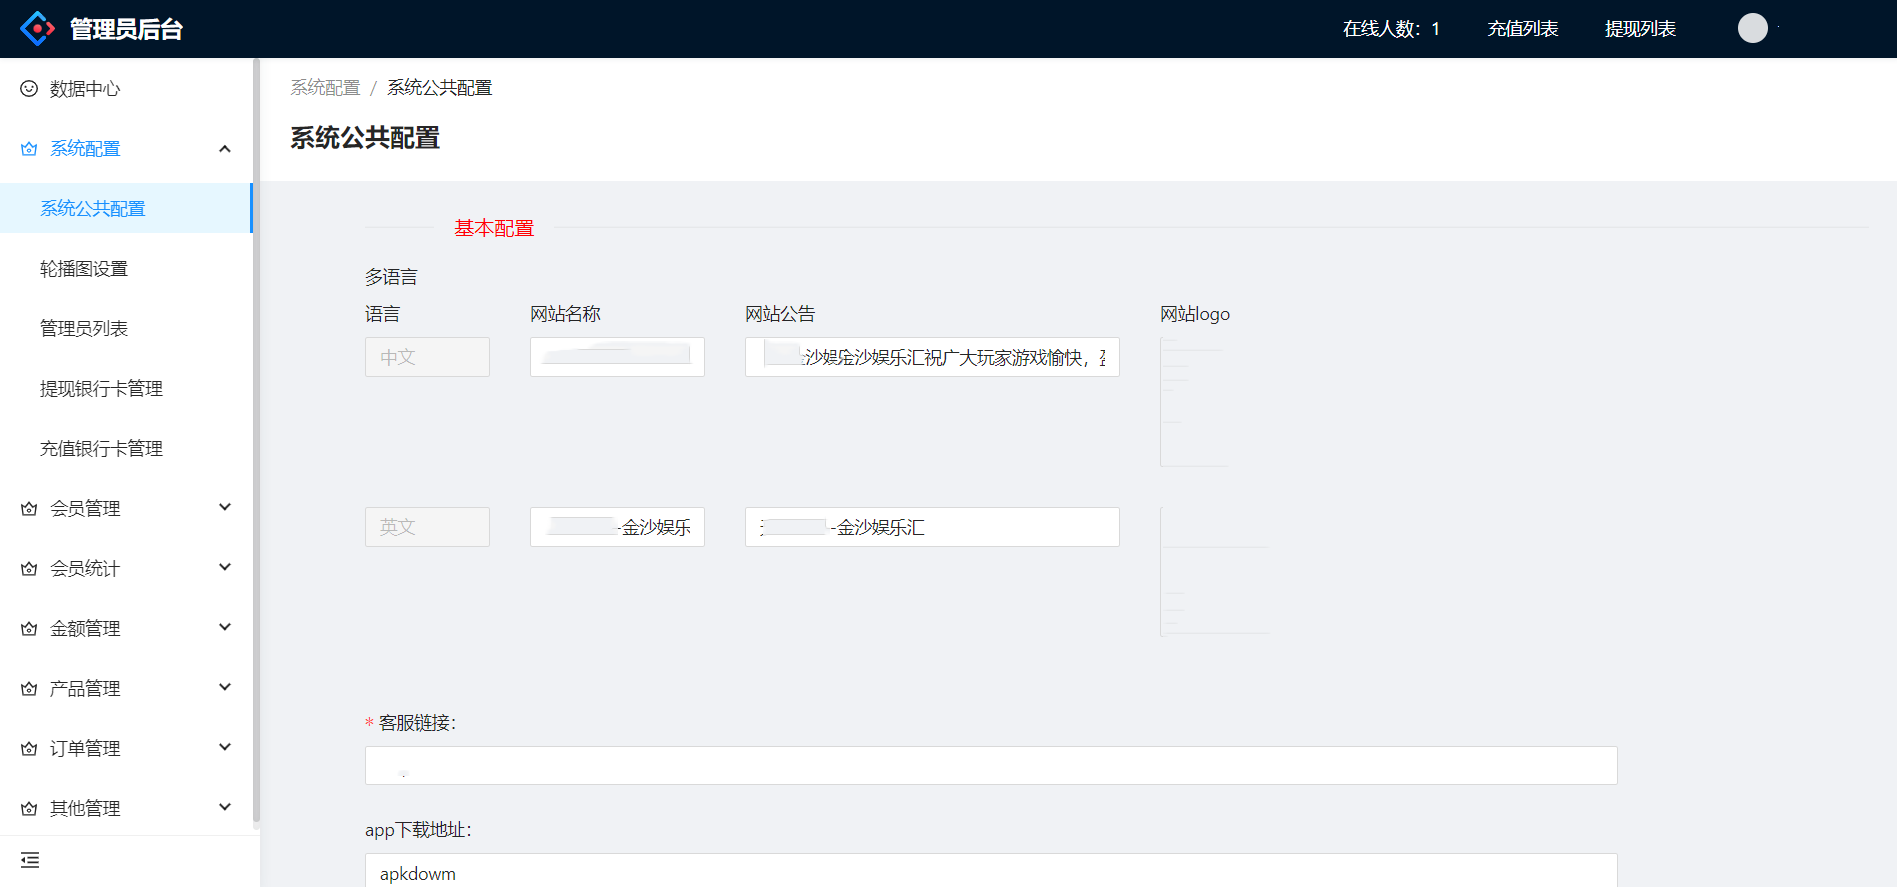Click the 多语言 label
Viewport: 1897px width, 887px height.
pos(391,277)
